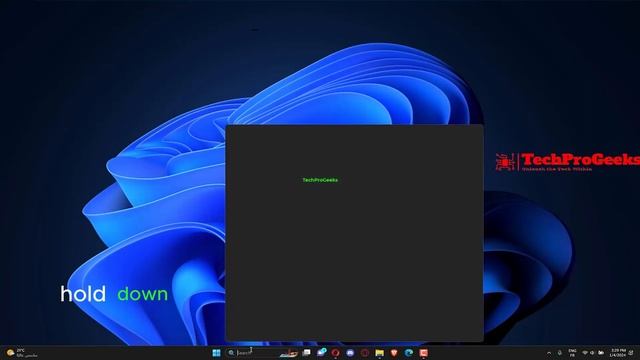This screenshot has height=360, width=640.
Task: Open the notification bell tray icon
Action: point(631,353)
